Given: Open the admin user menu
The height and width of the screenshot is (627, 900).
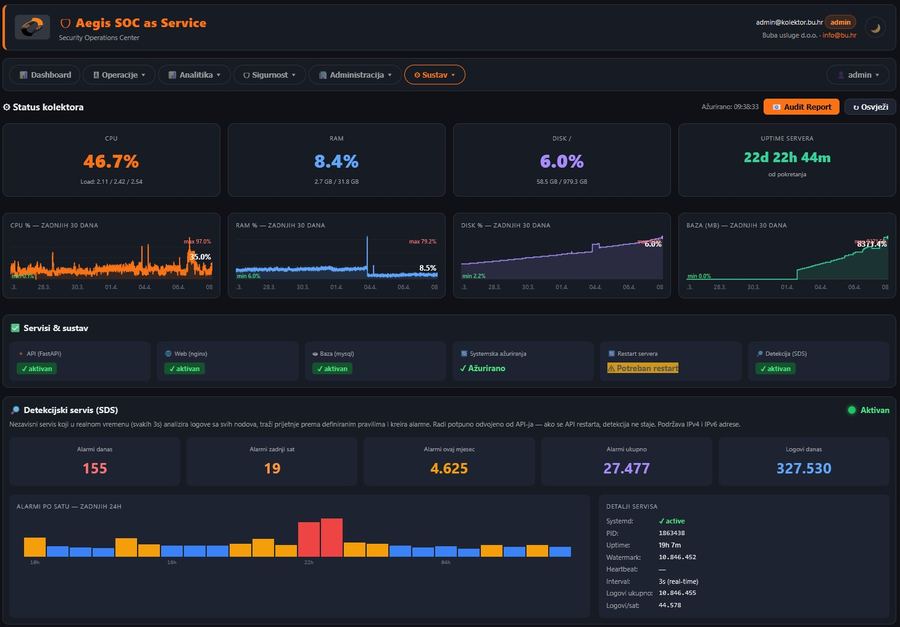Looking at the screenshot, I should tap(857, 75).
